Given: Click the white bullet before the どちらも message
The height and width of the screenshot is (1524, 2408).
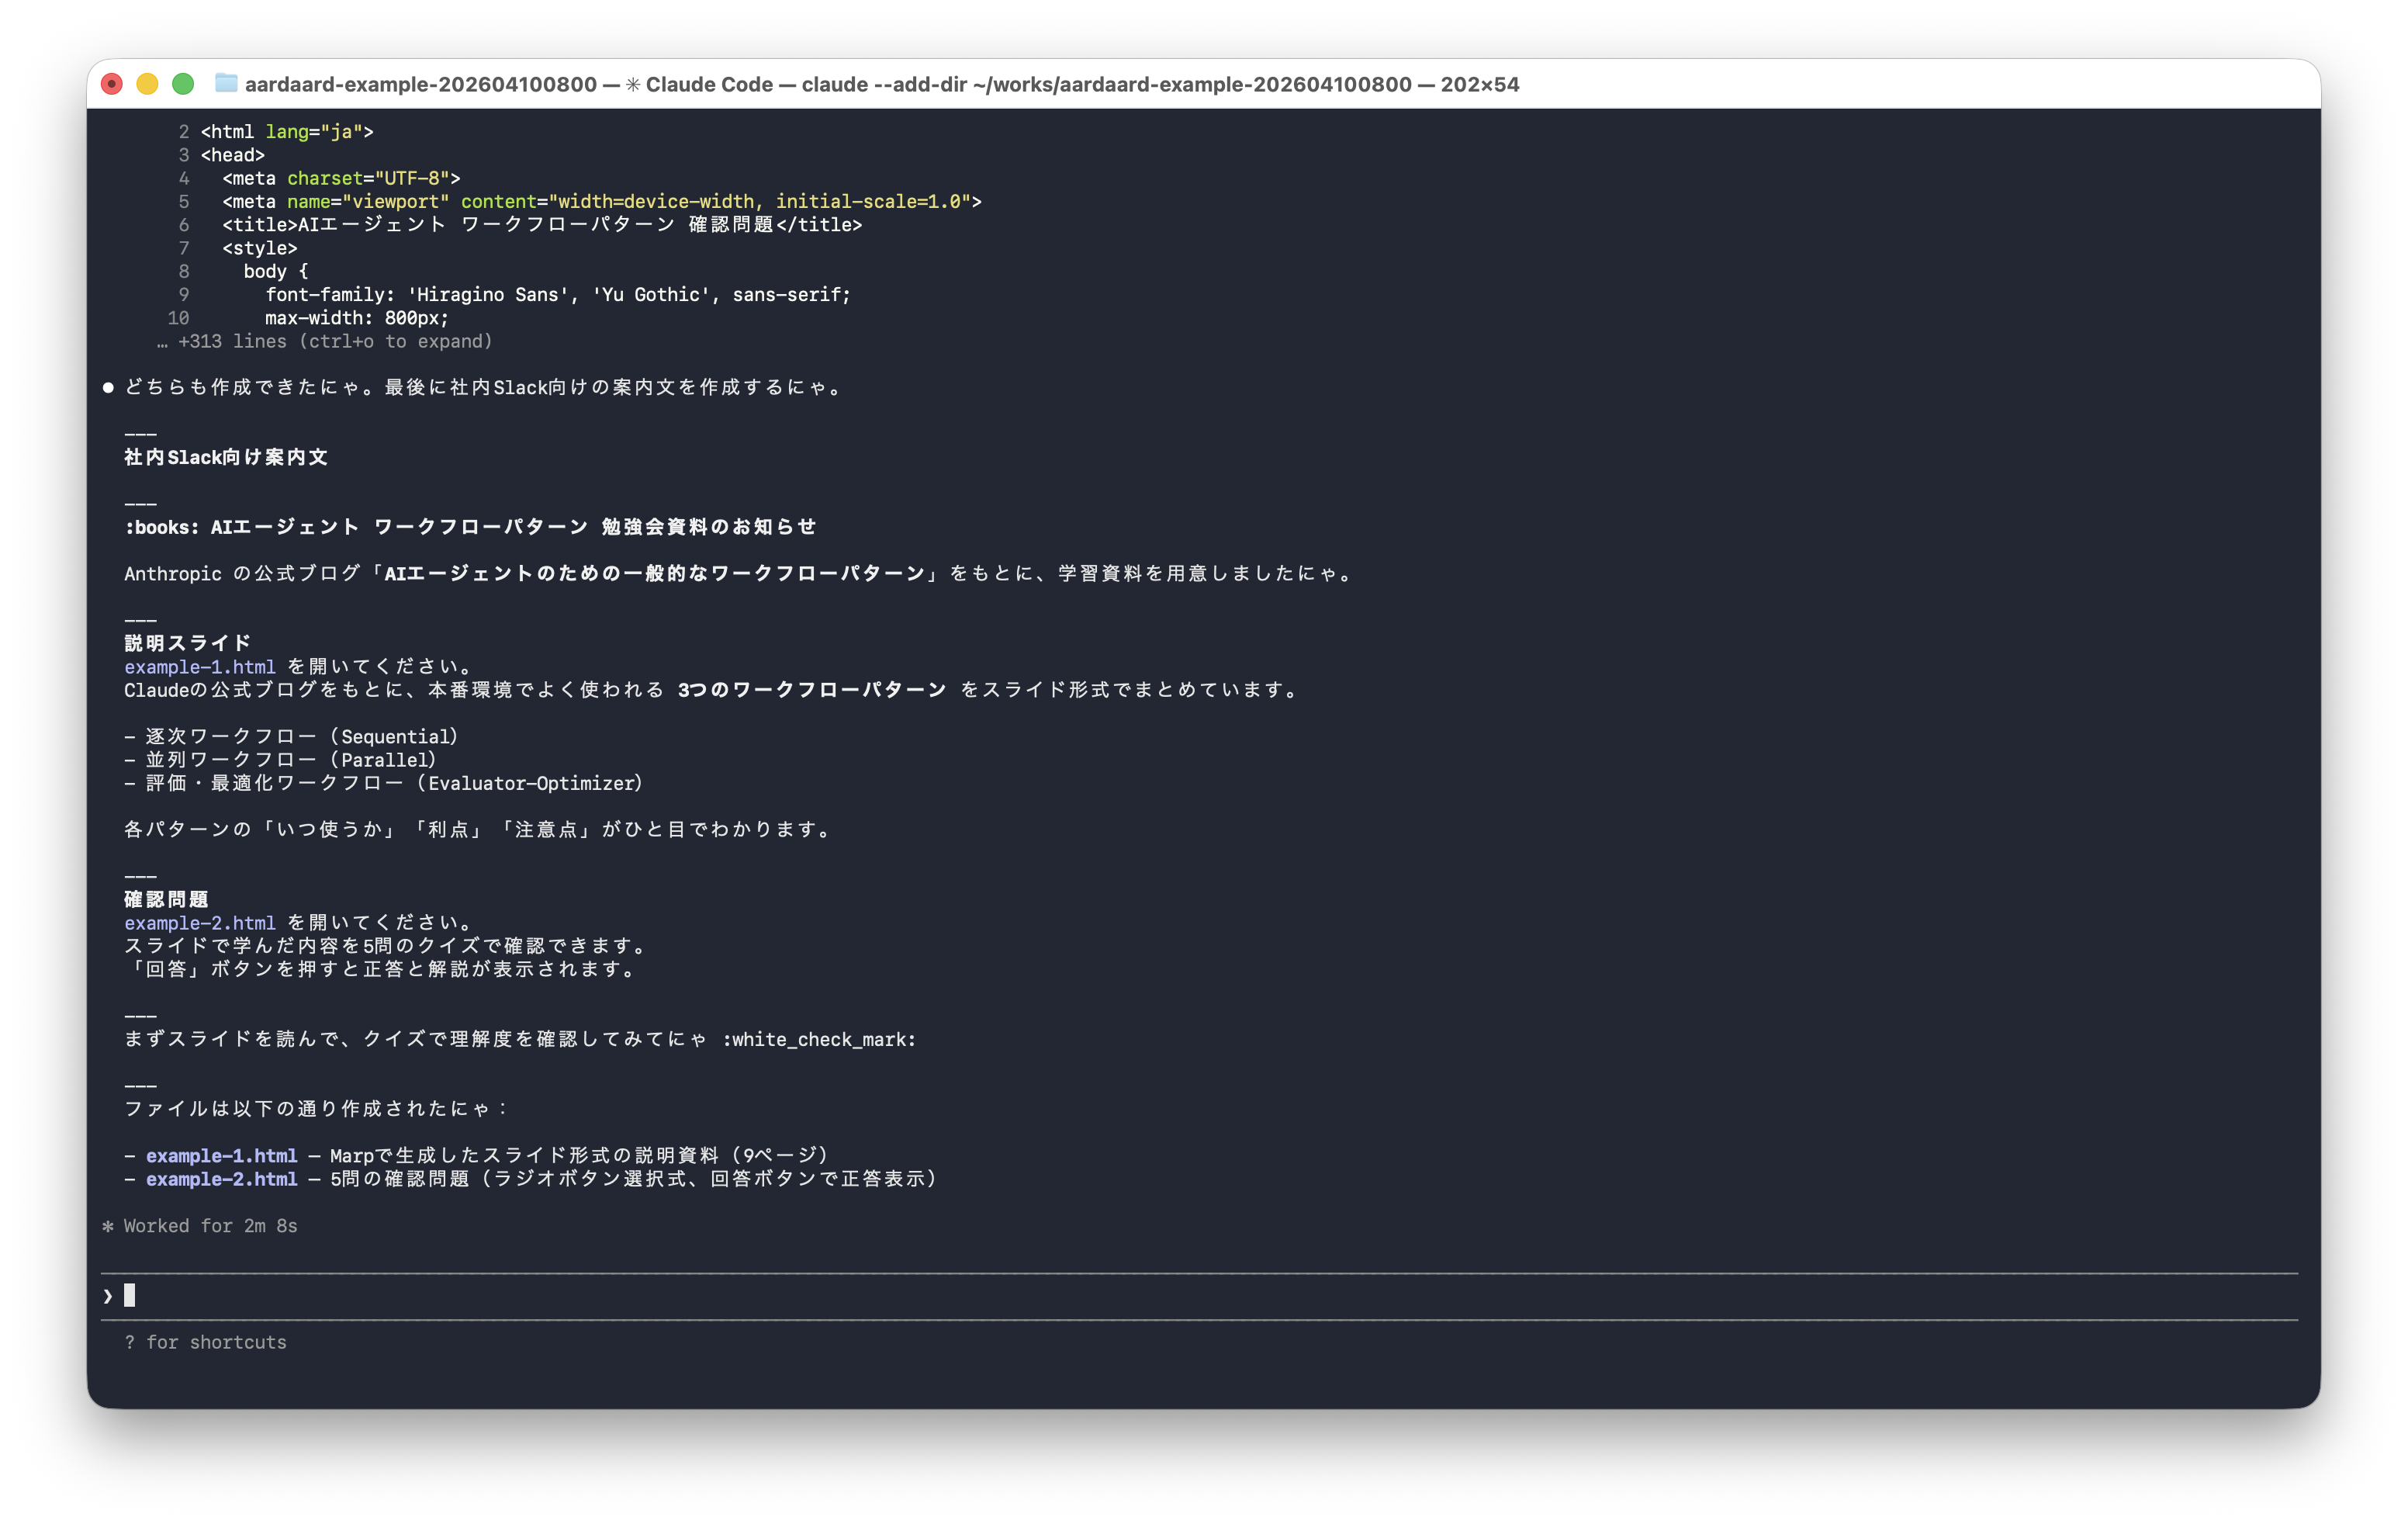Looking at the screenshot, I should [108, 388].
